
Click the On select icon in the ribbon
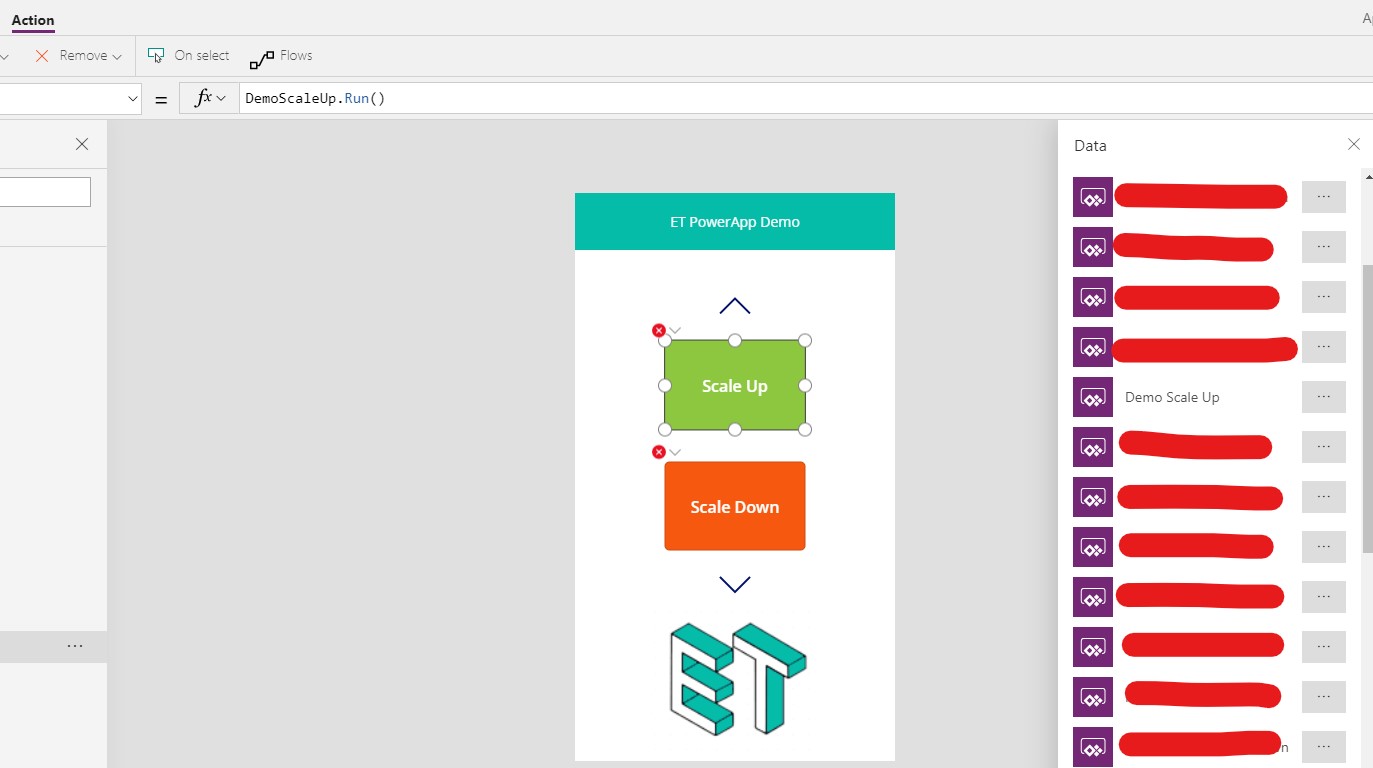[156, 56]
